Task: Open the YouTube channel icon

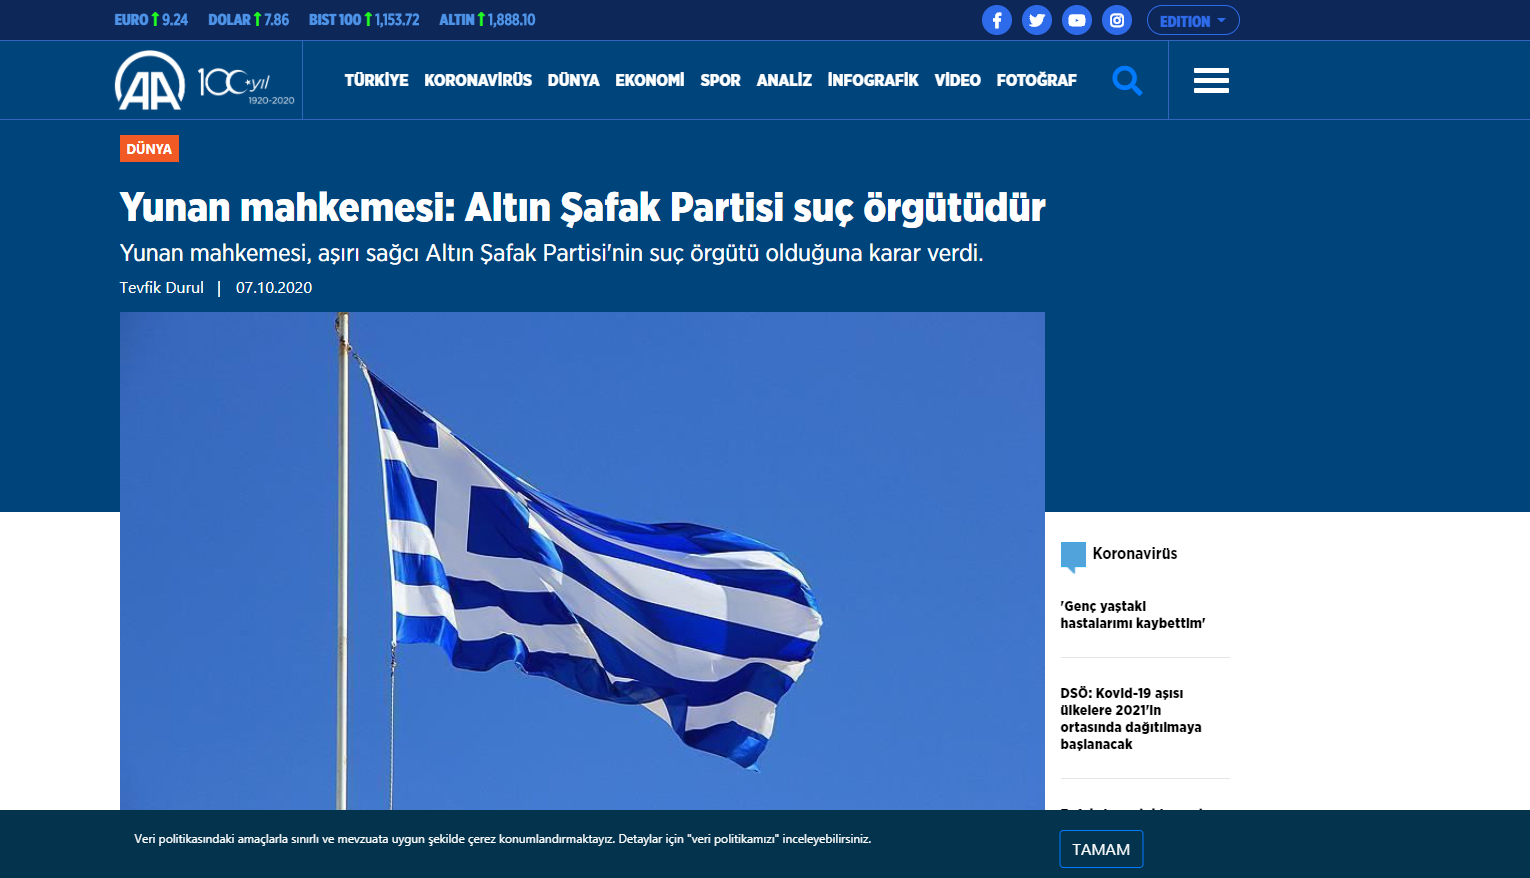Action: coord(1076,20)
